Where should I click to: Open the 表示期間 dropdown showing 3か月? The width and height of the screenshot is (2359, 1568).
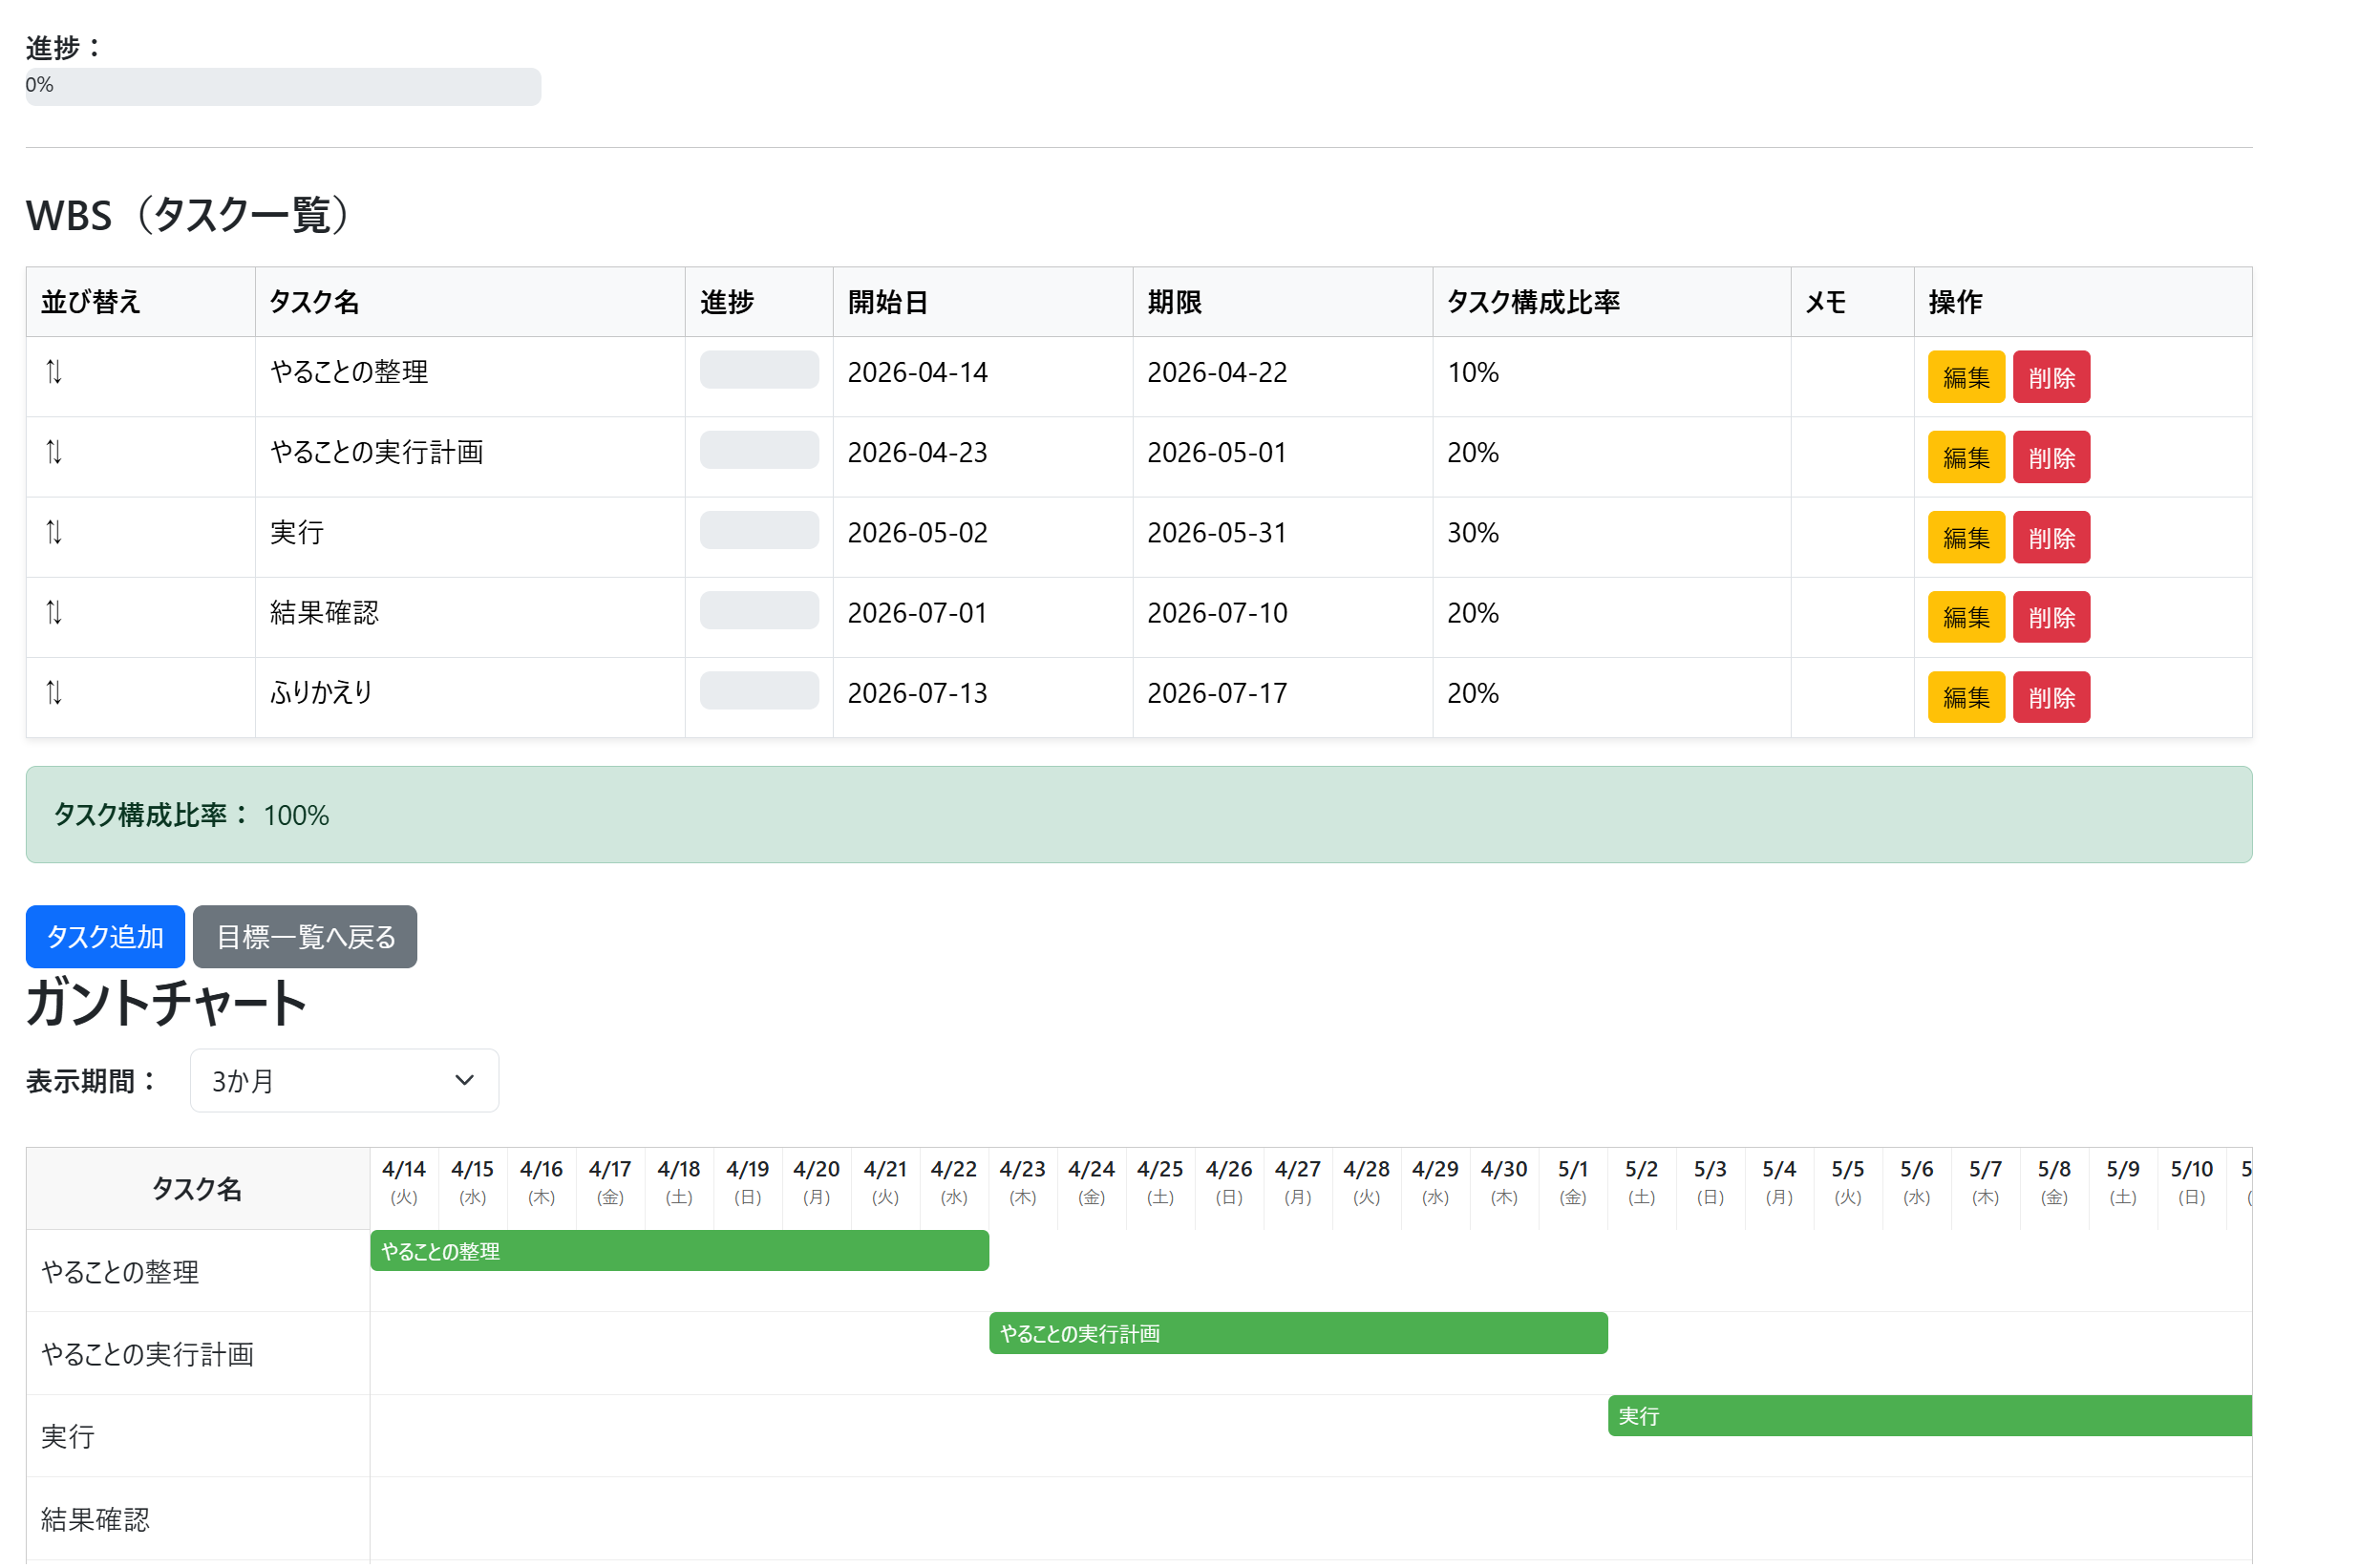click(x=344, y=1081)
